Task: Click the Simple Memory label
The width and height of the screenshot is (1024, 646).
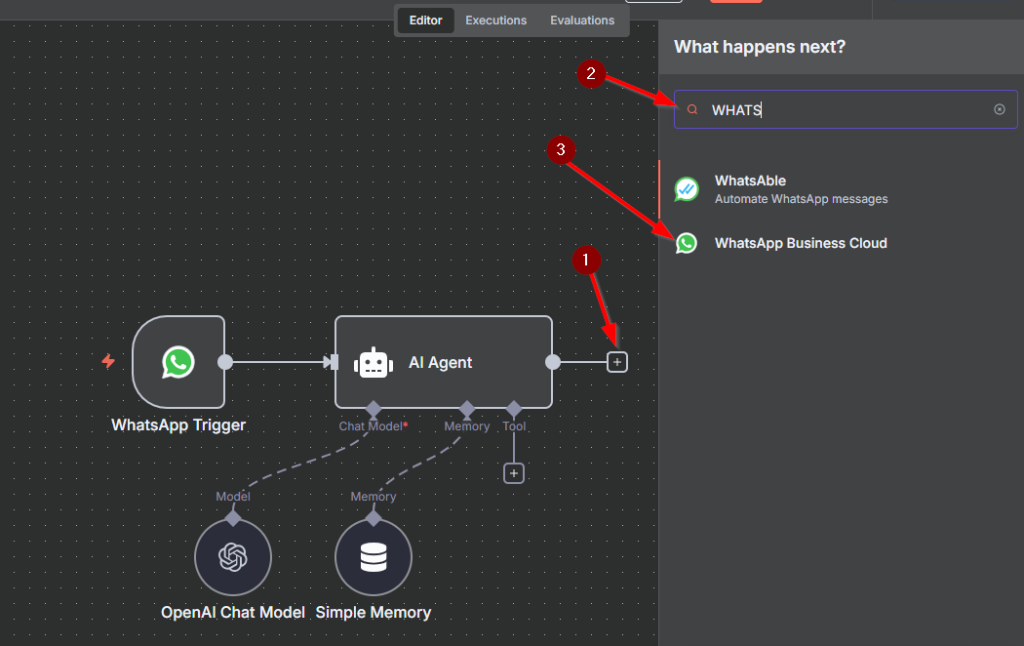Action: (x=374, y=613)
